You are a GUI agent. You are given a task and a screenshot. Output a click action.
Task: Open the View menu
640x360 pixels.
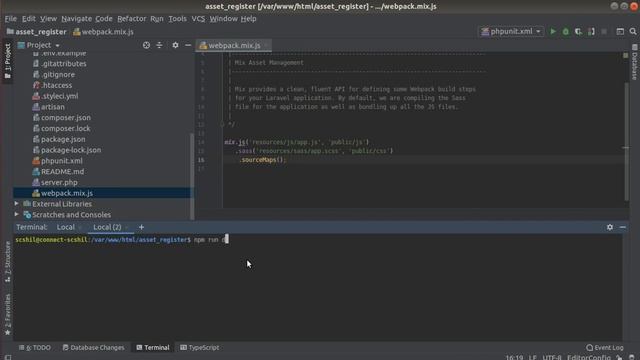pyautogui.click(x=48, y=19)
